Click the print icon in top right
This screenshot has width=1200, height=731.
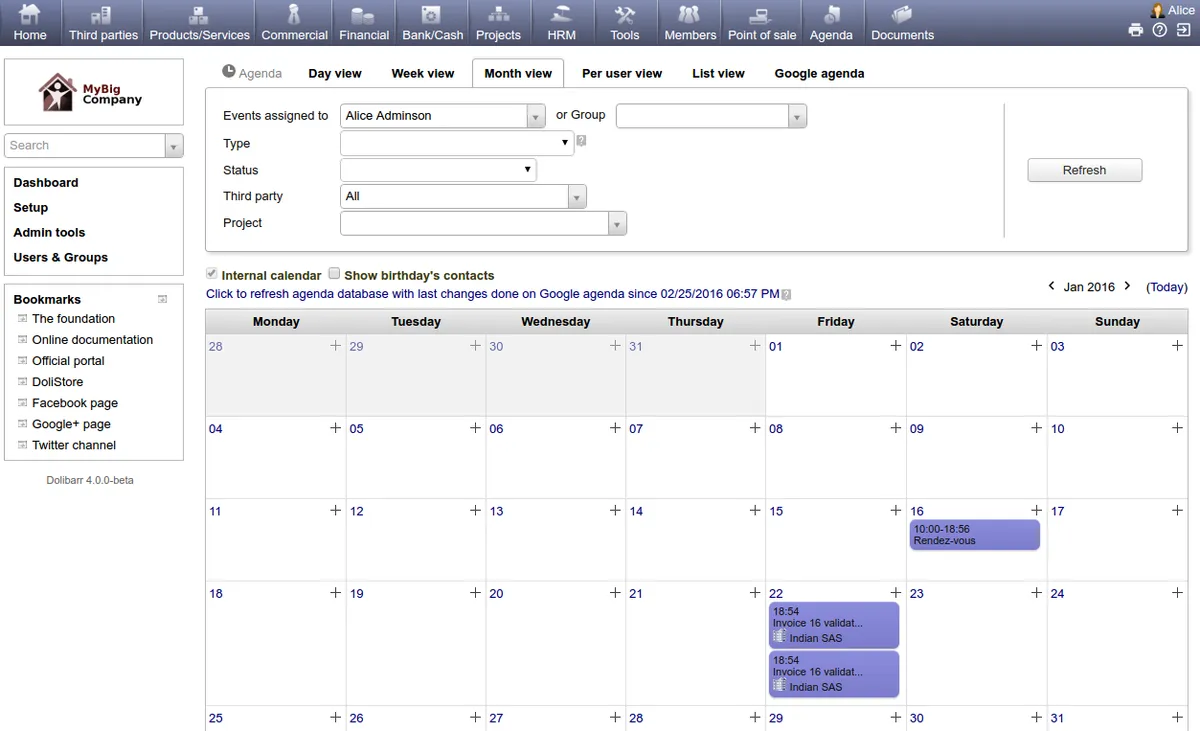pyautogui.click(x=1136, y=30)
